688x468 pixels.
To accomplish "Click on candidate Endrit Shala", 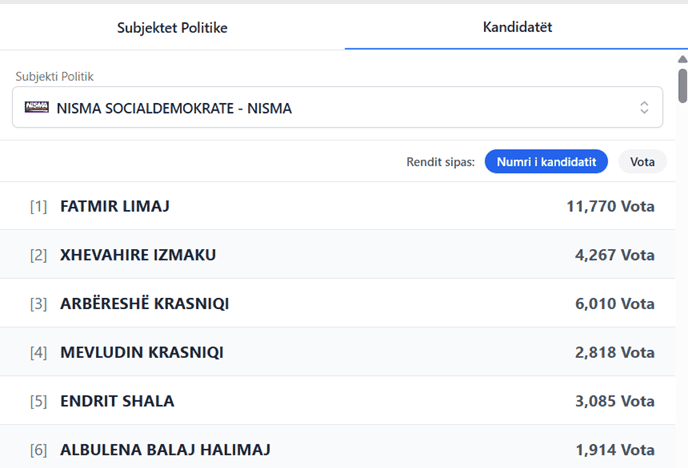I will pyautogui.click(x=117, y=401).
